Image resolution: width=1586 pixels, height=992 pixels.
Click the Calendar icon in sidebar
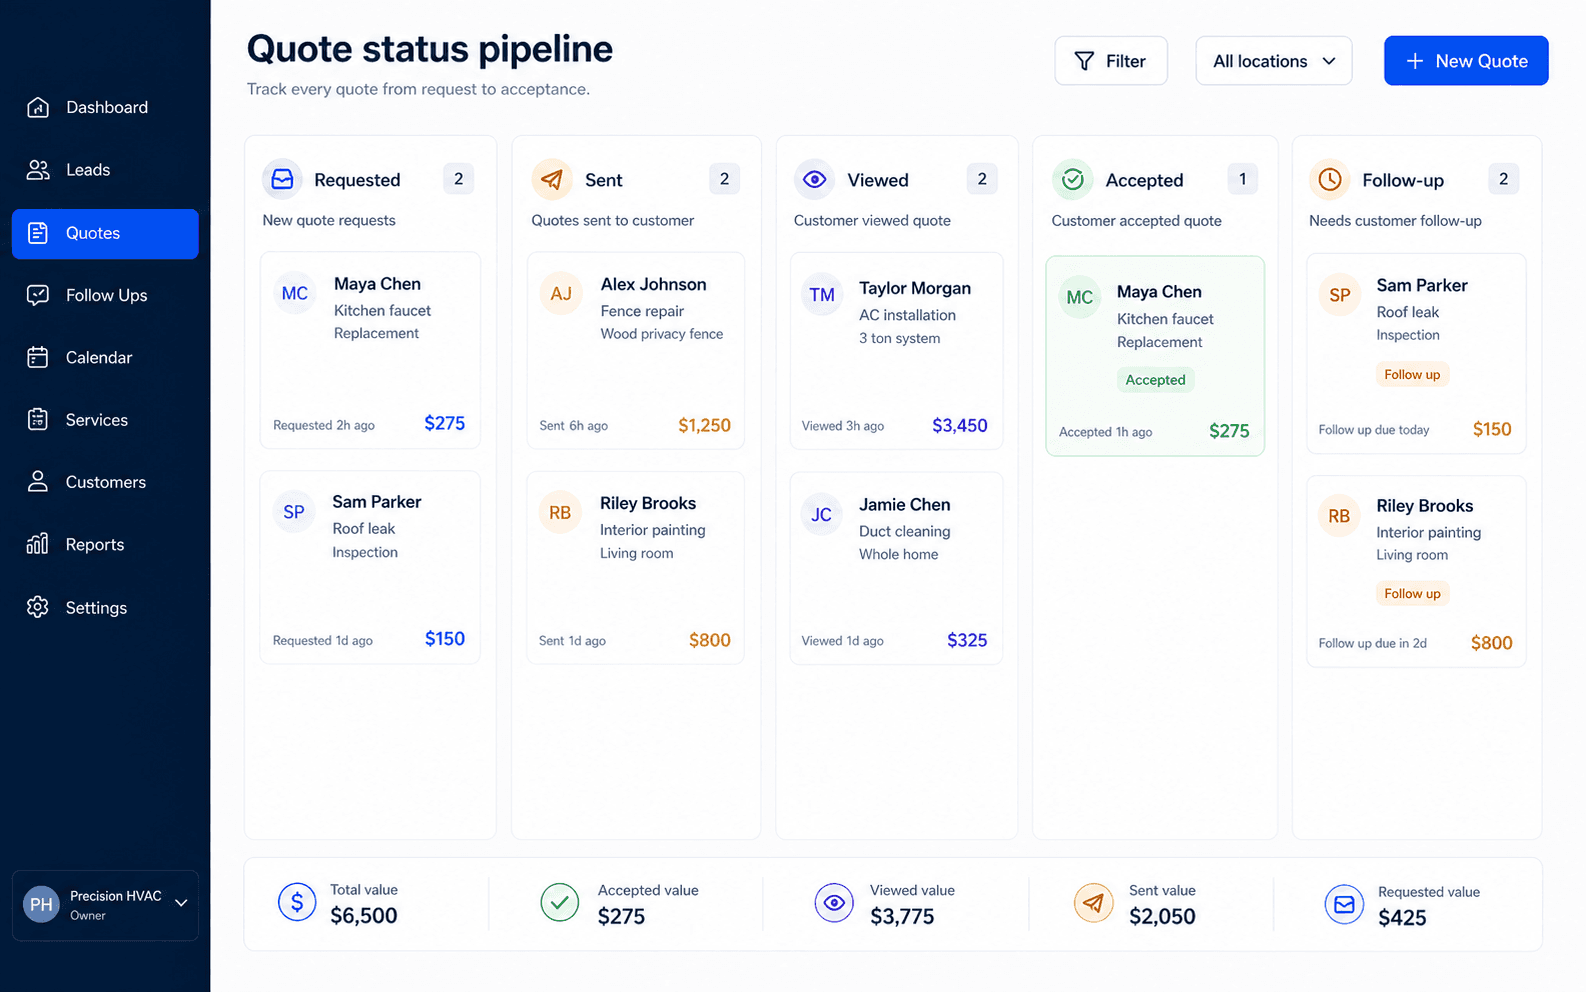(38, 357)
